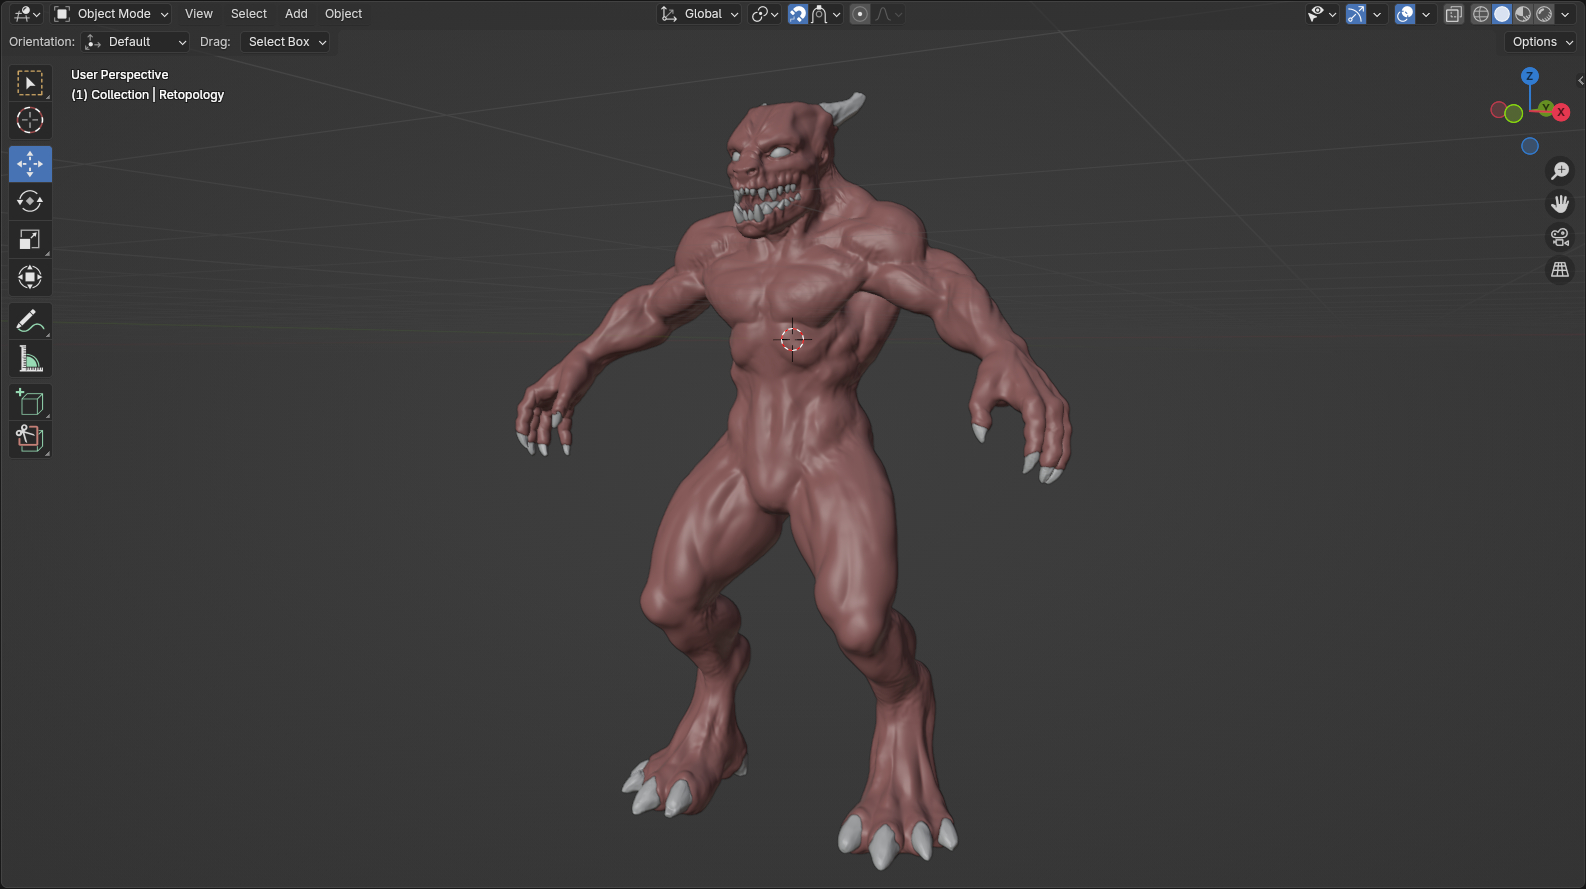
Task: Activate the Scale tool
Action: (30, 240)
